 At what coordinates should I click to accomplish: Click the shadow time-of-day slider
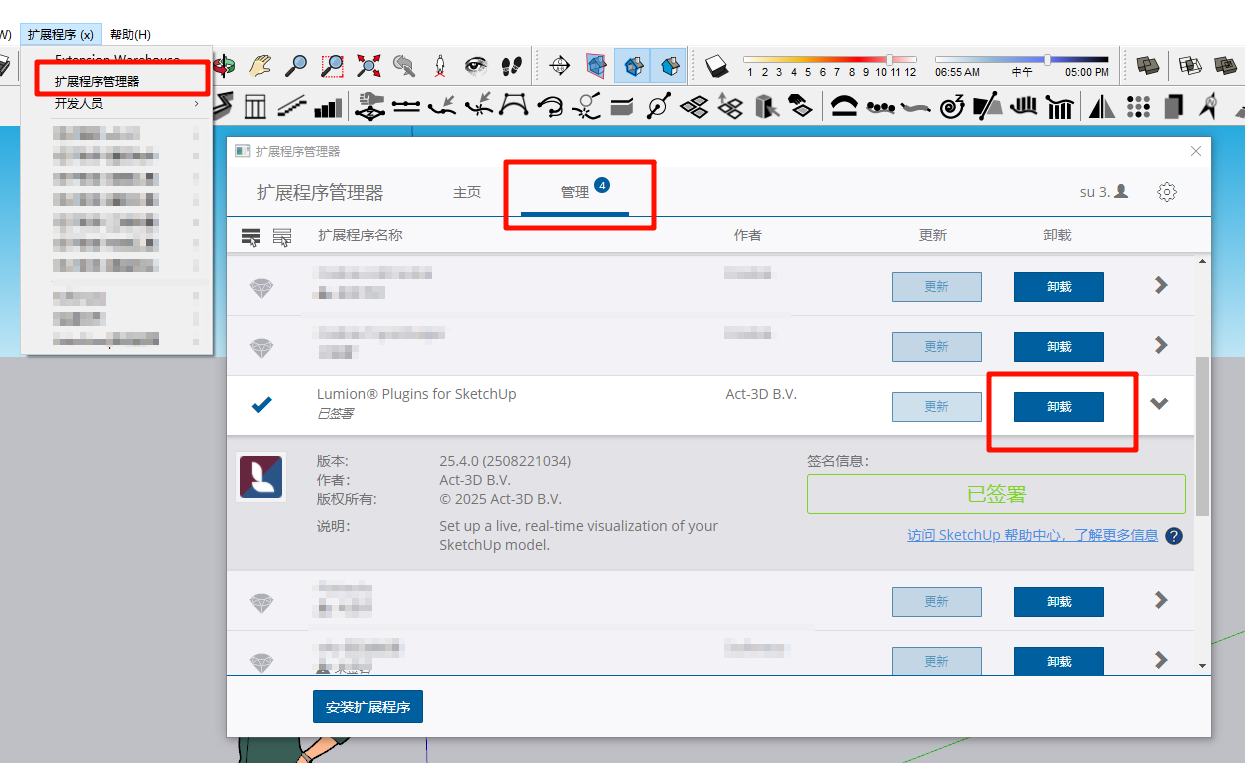1021,60
